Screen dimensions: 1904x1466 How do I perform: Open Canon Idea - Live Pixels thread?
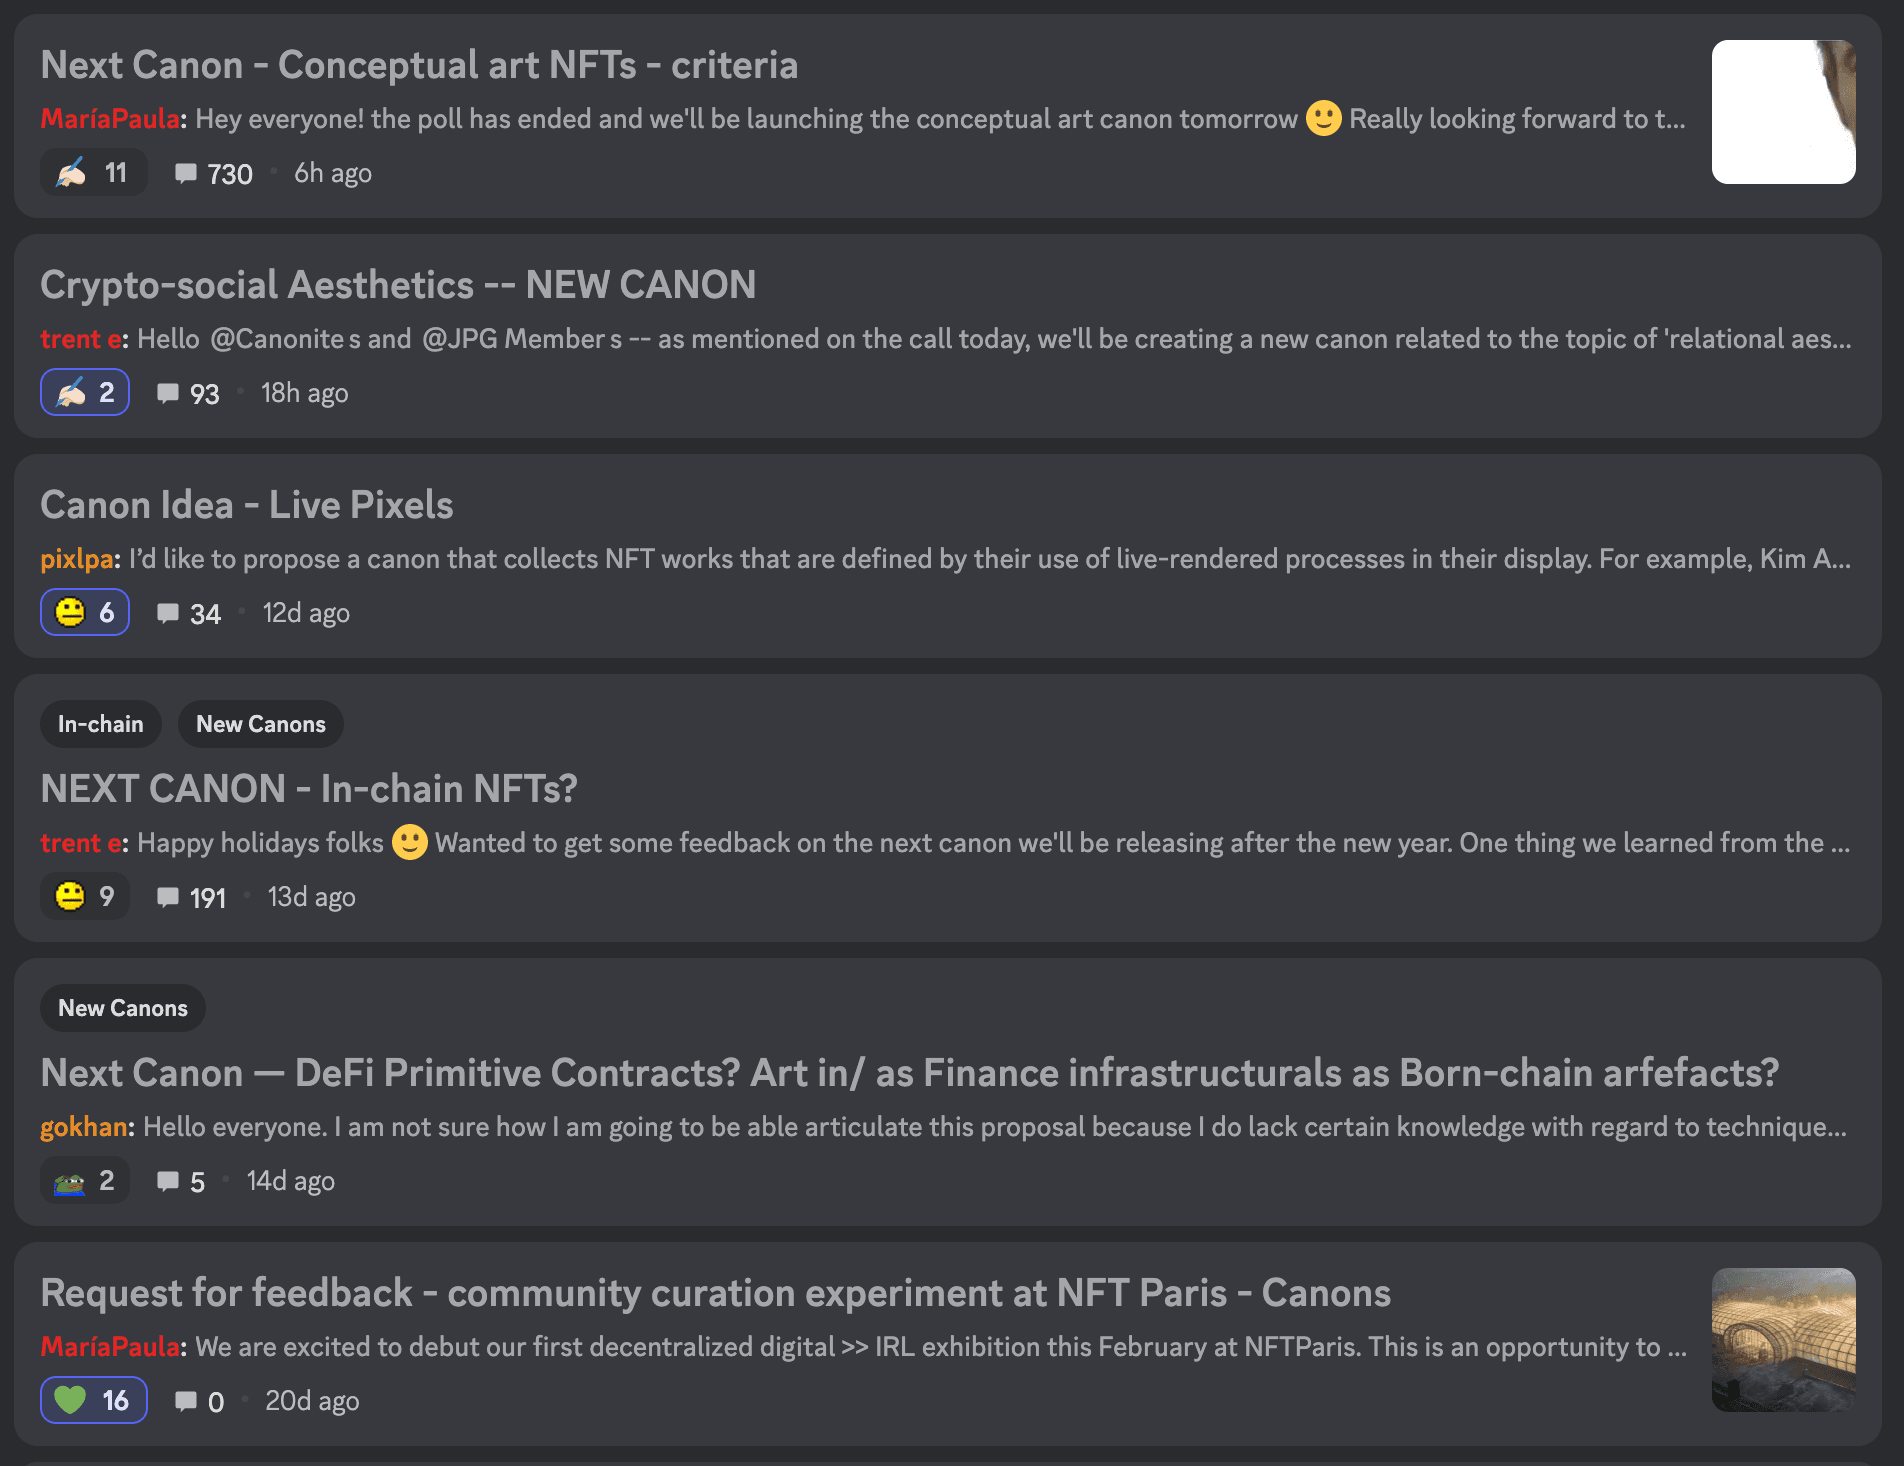pyautogui.click(x=247, y=505)
